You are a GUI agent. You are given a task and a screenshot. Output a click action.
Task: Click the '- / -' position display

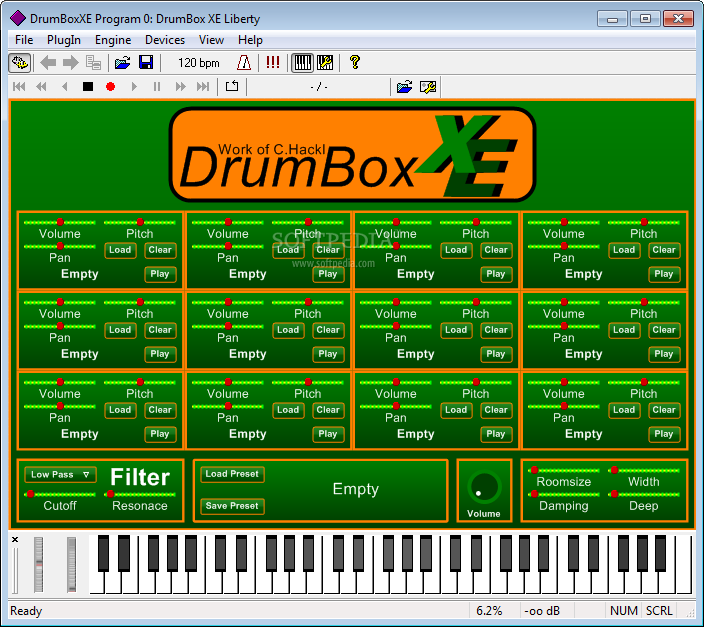click(x=319, y=87)
